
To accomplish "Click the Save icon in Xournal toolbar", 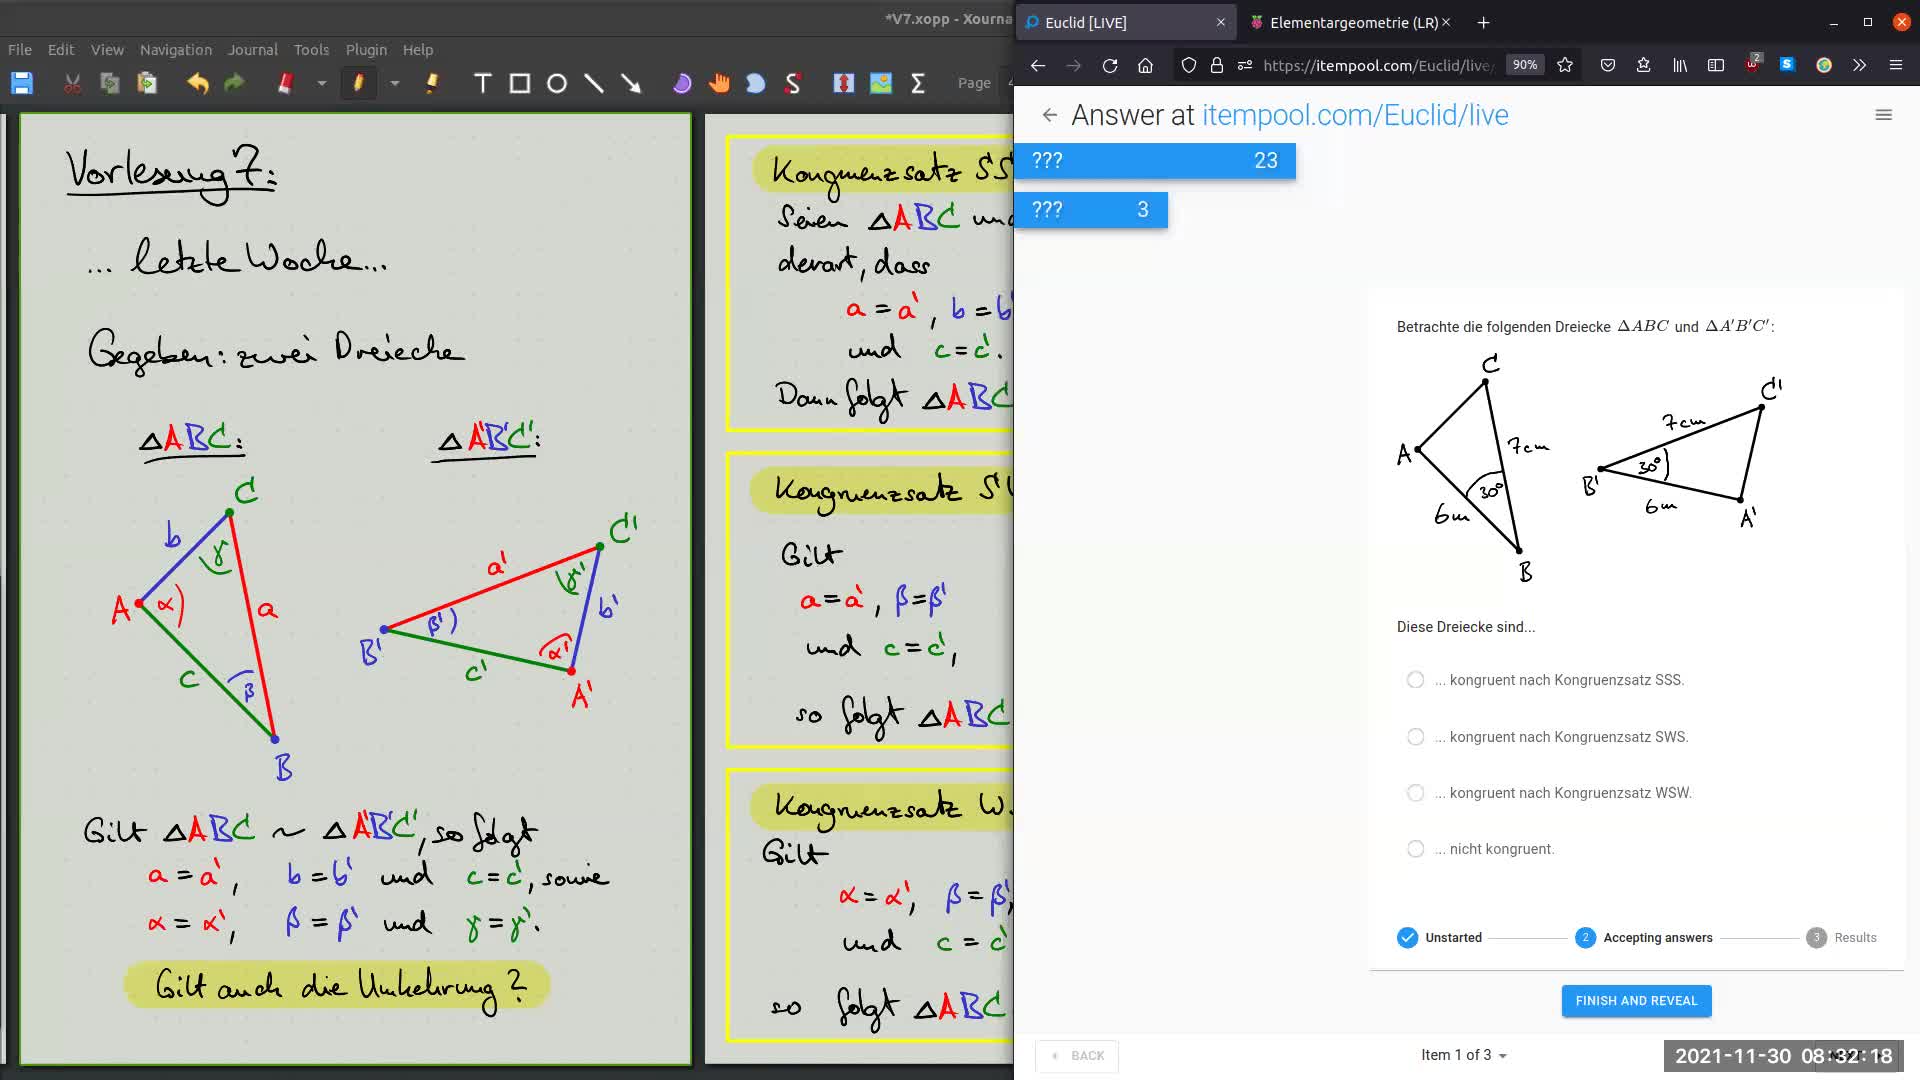I will (x=22, y=84).
